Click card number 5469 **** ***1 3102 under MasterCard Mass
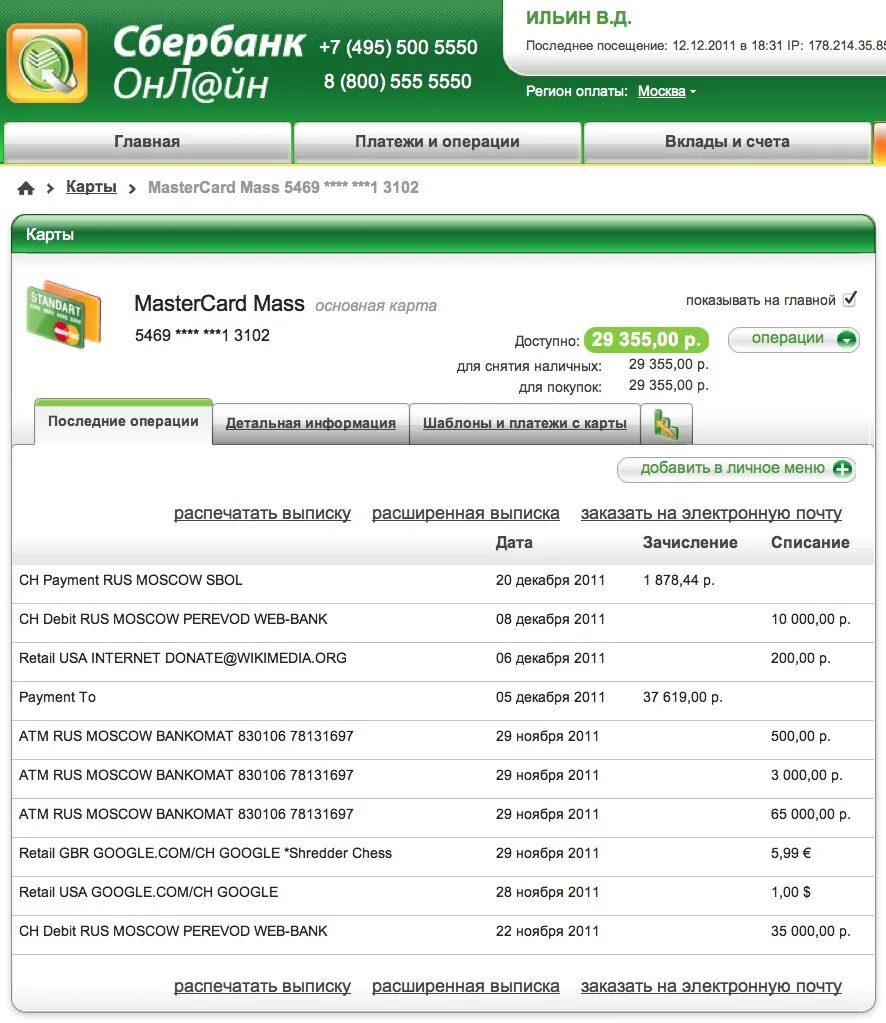This screenshot has height=1023, width=886. pos(202,335)
